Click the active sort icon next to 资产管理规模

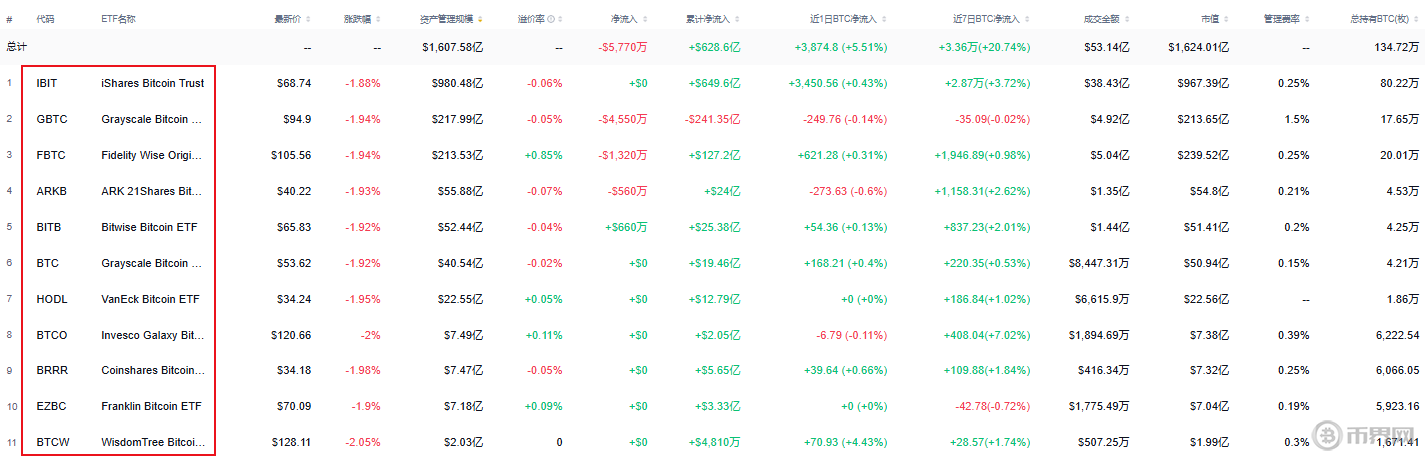point(480,19)
